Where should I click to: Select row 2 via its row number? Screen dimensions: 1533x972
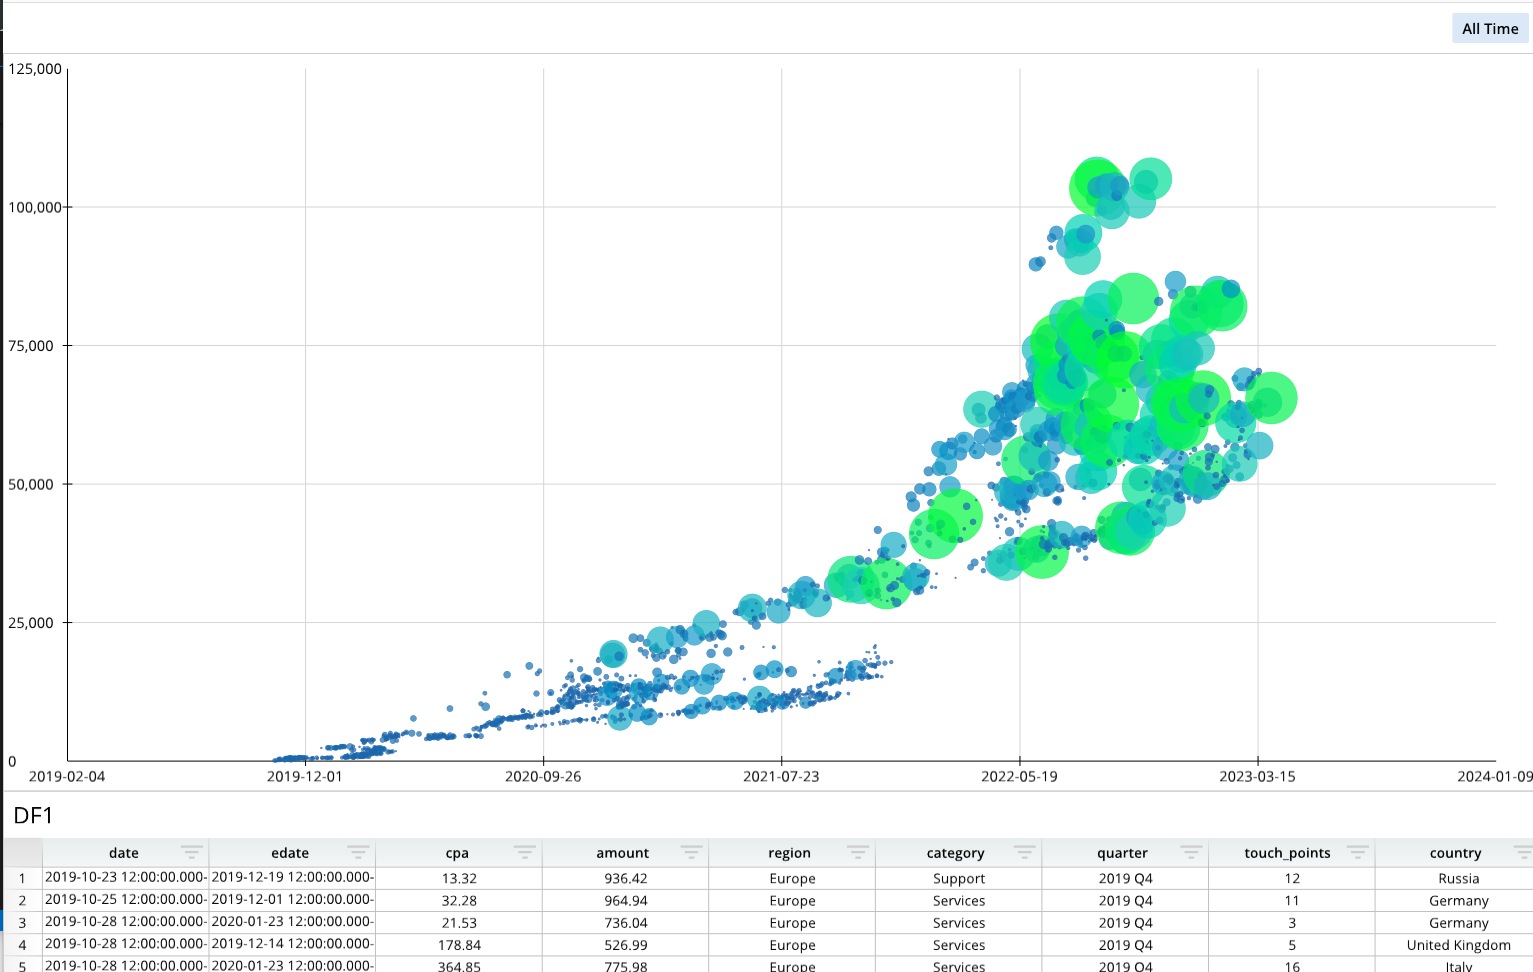22,900
